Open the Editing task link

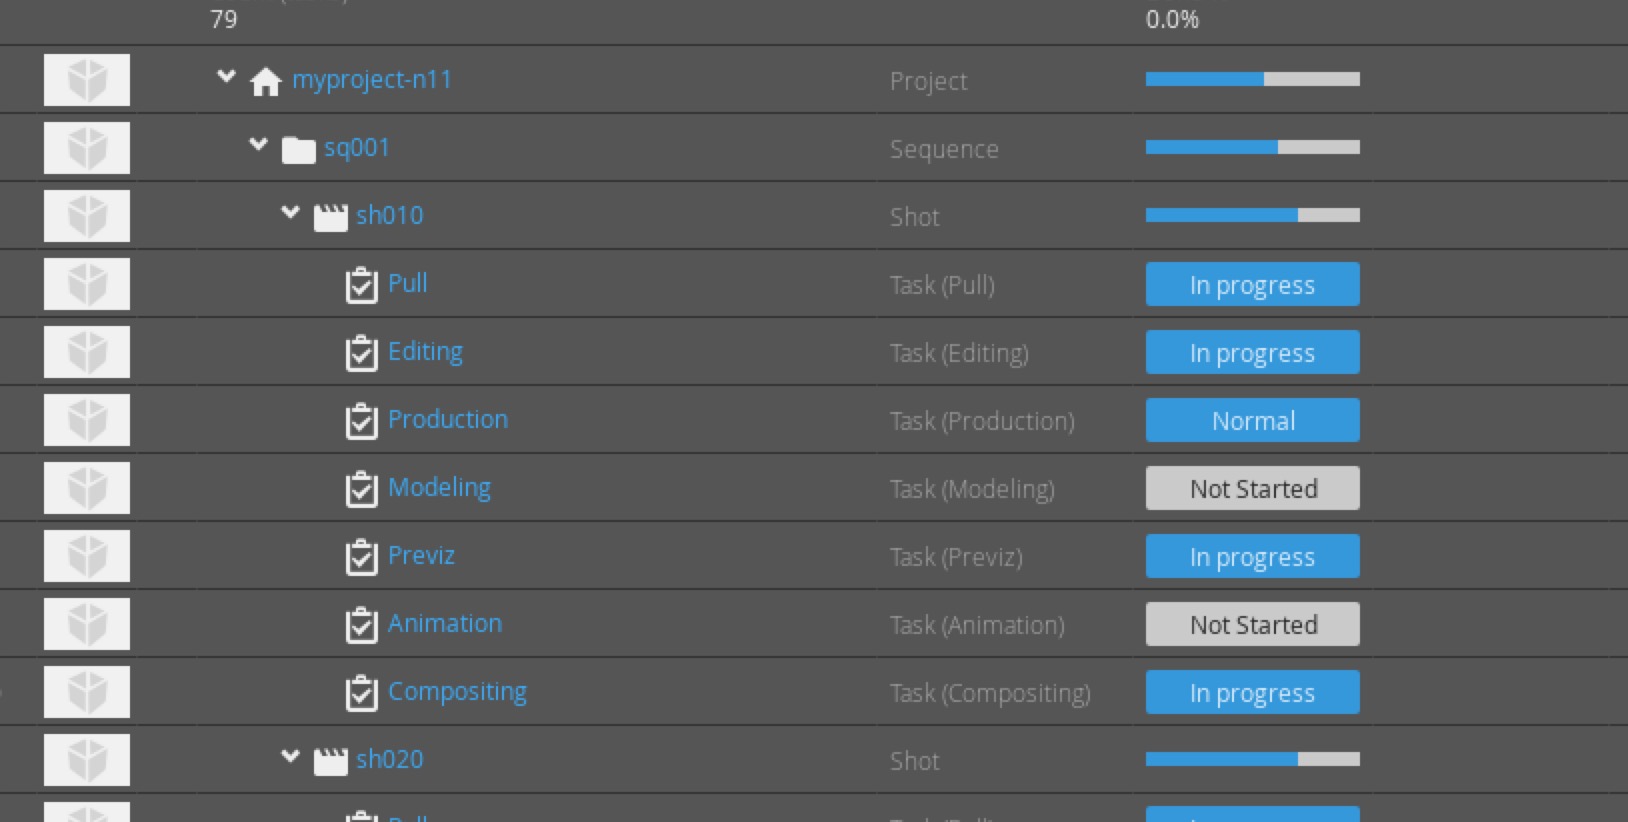[x=426, y=352]
